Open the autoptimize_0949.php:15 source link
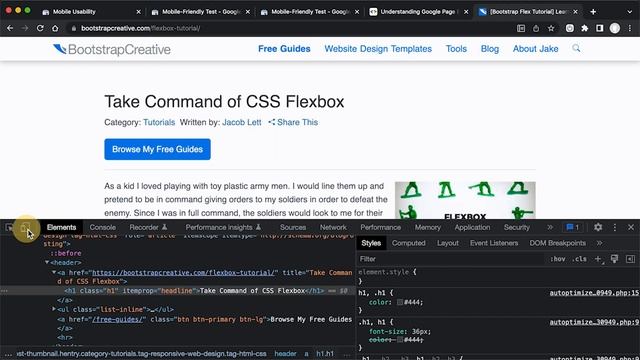Screen dimensions: 640x360 tap(594, 293)
